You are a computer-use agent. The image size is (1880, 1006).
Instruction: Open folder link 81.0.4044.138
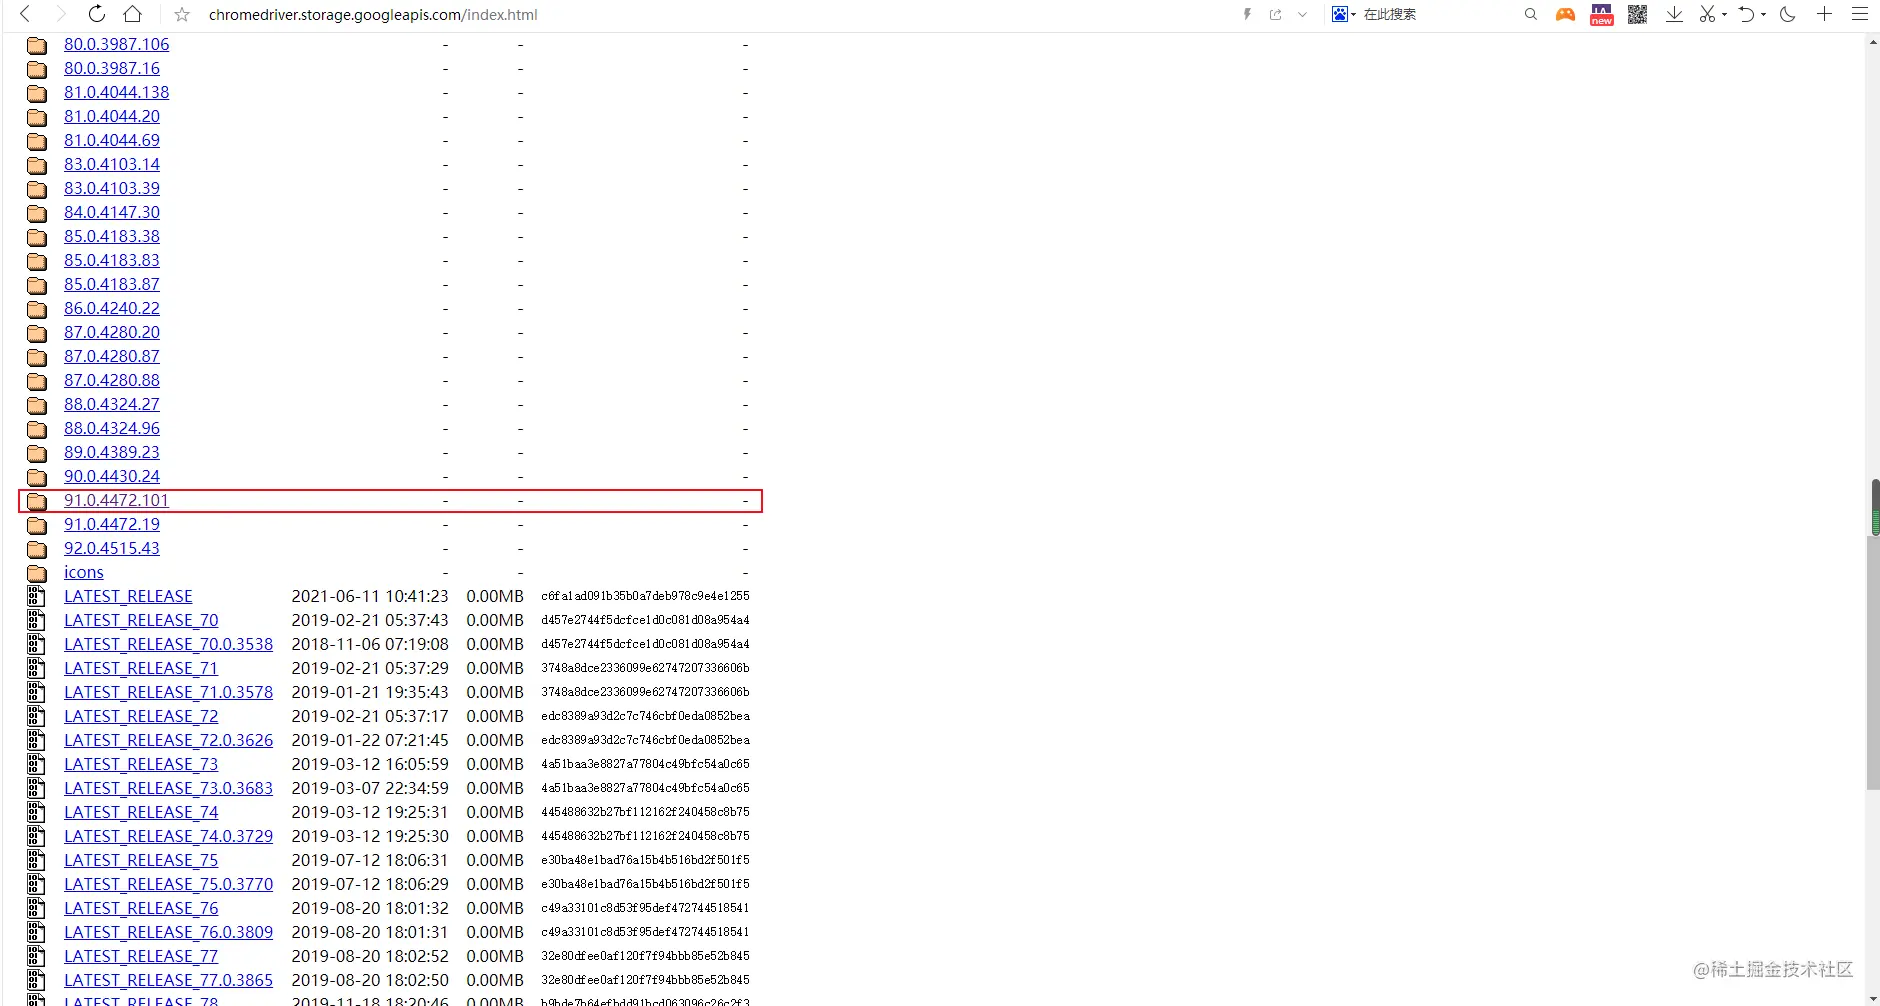[x=116, y=92]
